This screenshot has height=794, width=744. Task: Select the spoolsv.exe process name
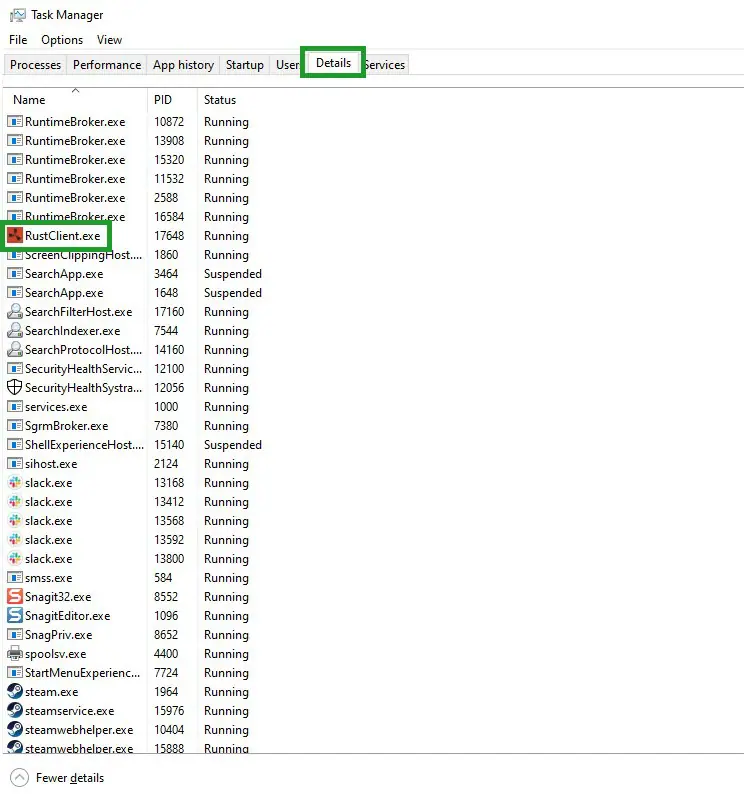coord(56,654)
